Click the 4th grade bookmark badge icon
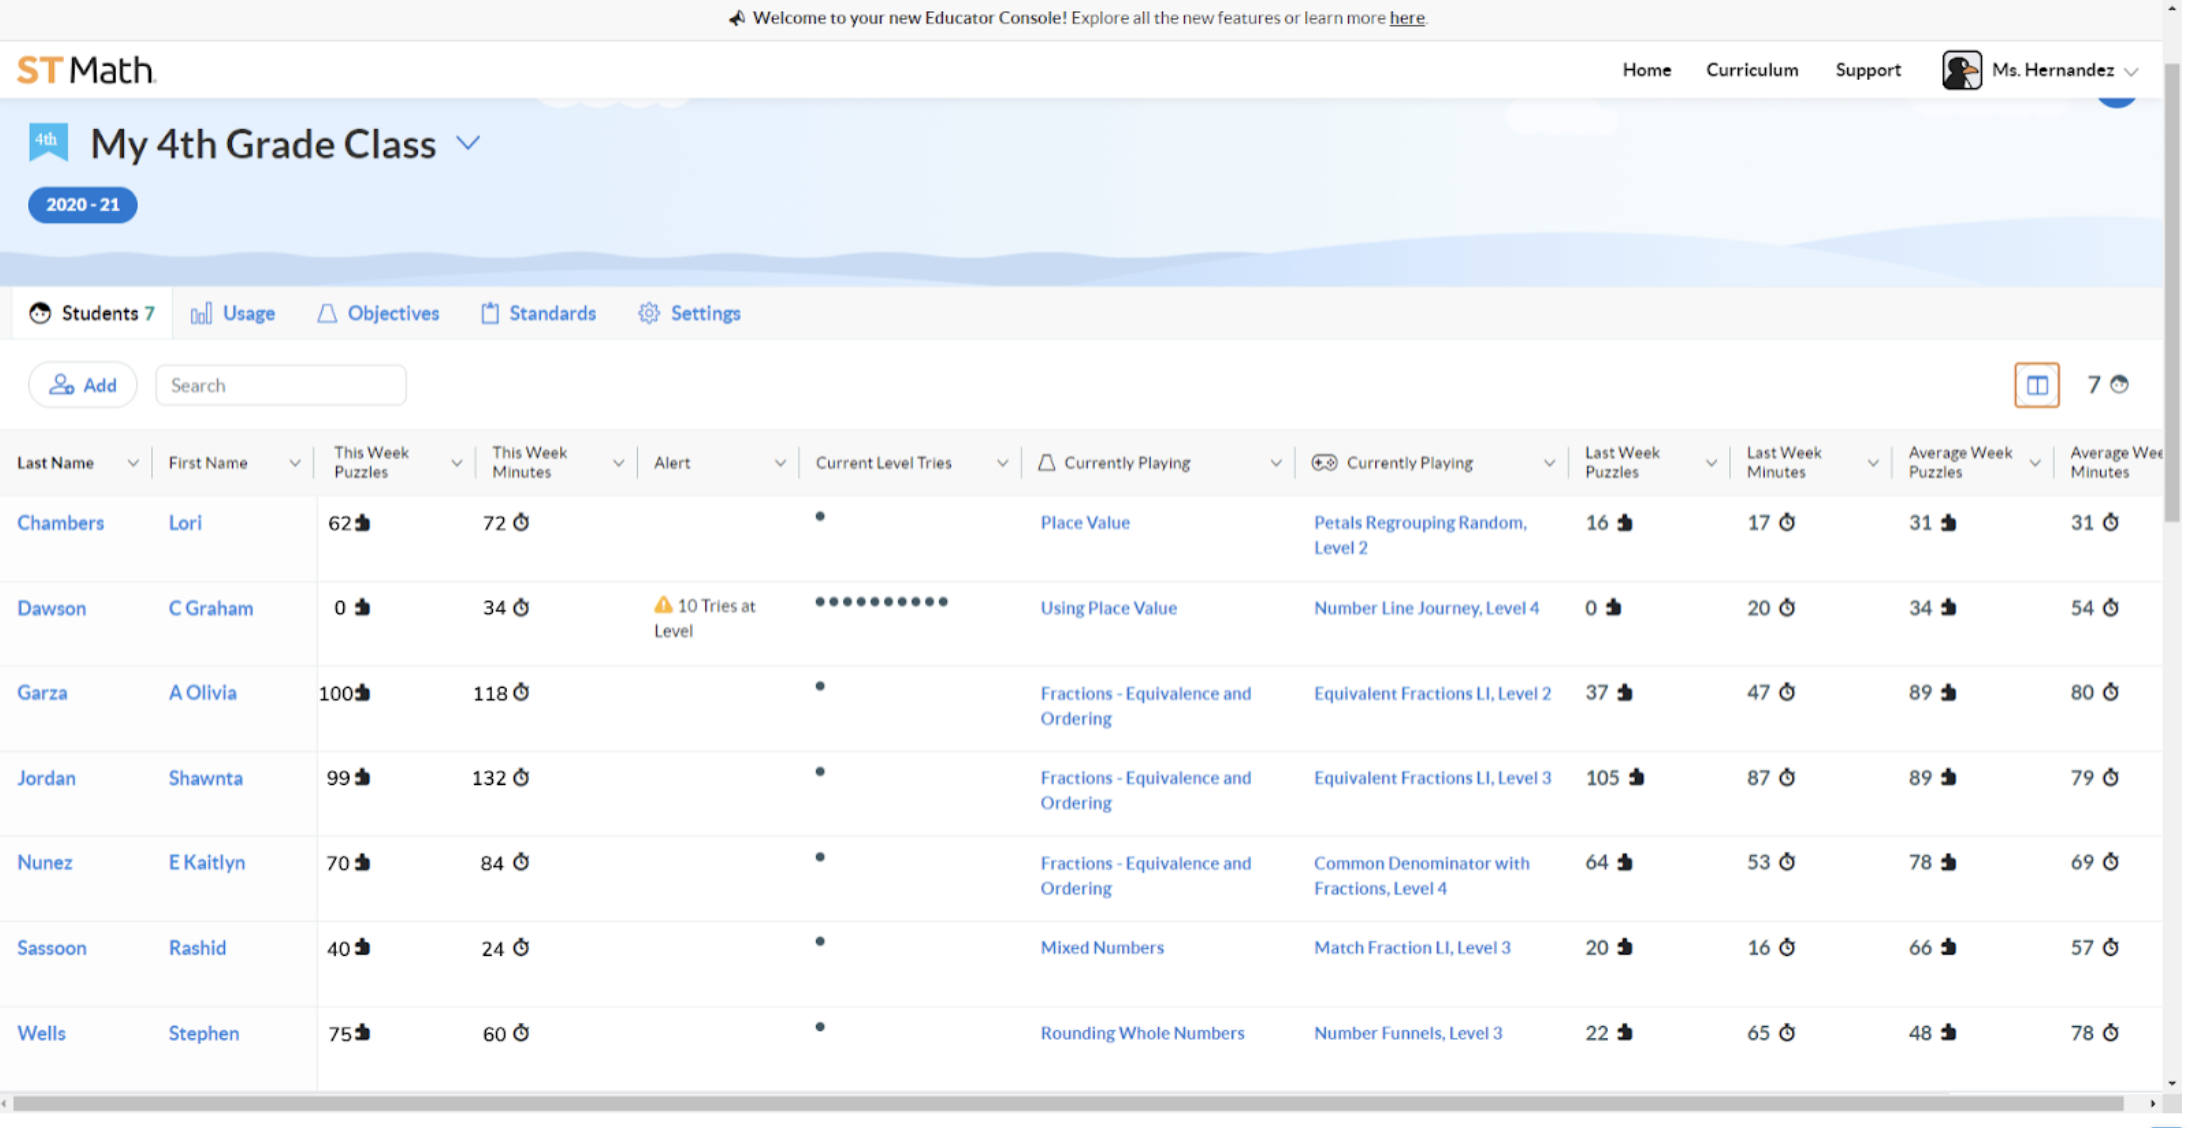Screen dimensions: 2196x1128 click(48, 142)
